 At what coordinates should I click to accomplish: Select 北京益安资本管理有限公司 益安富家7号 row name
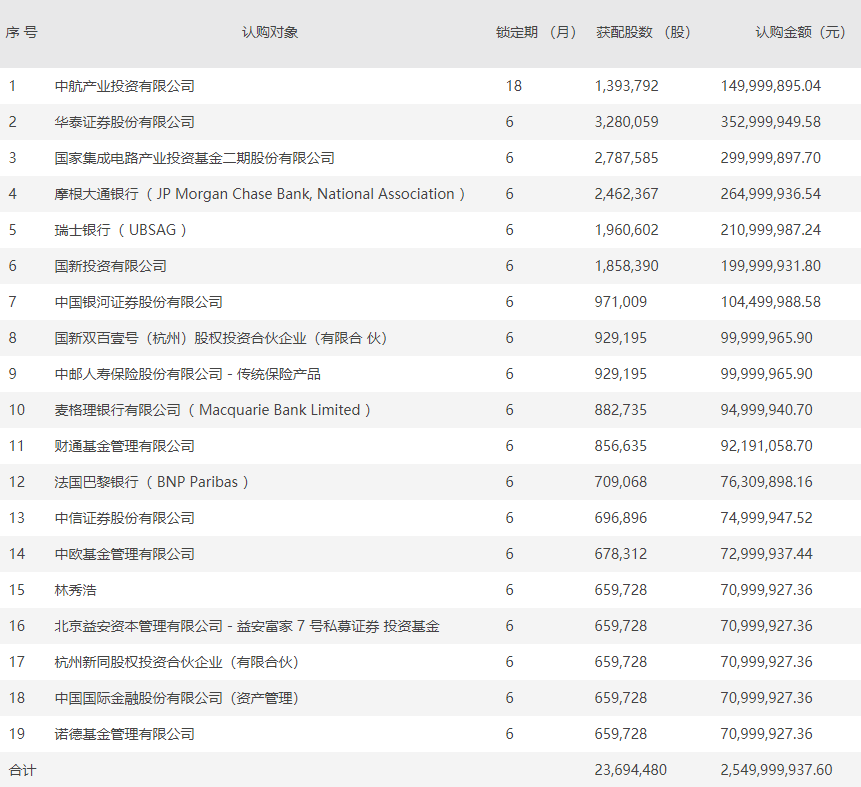pyautogui.click(x=247, y=626)
